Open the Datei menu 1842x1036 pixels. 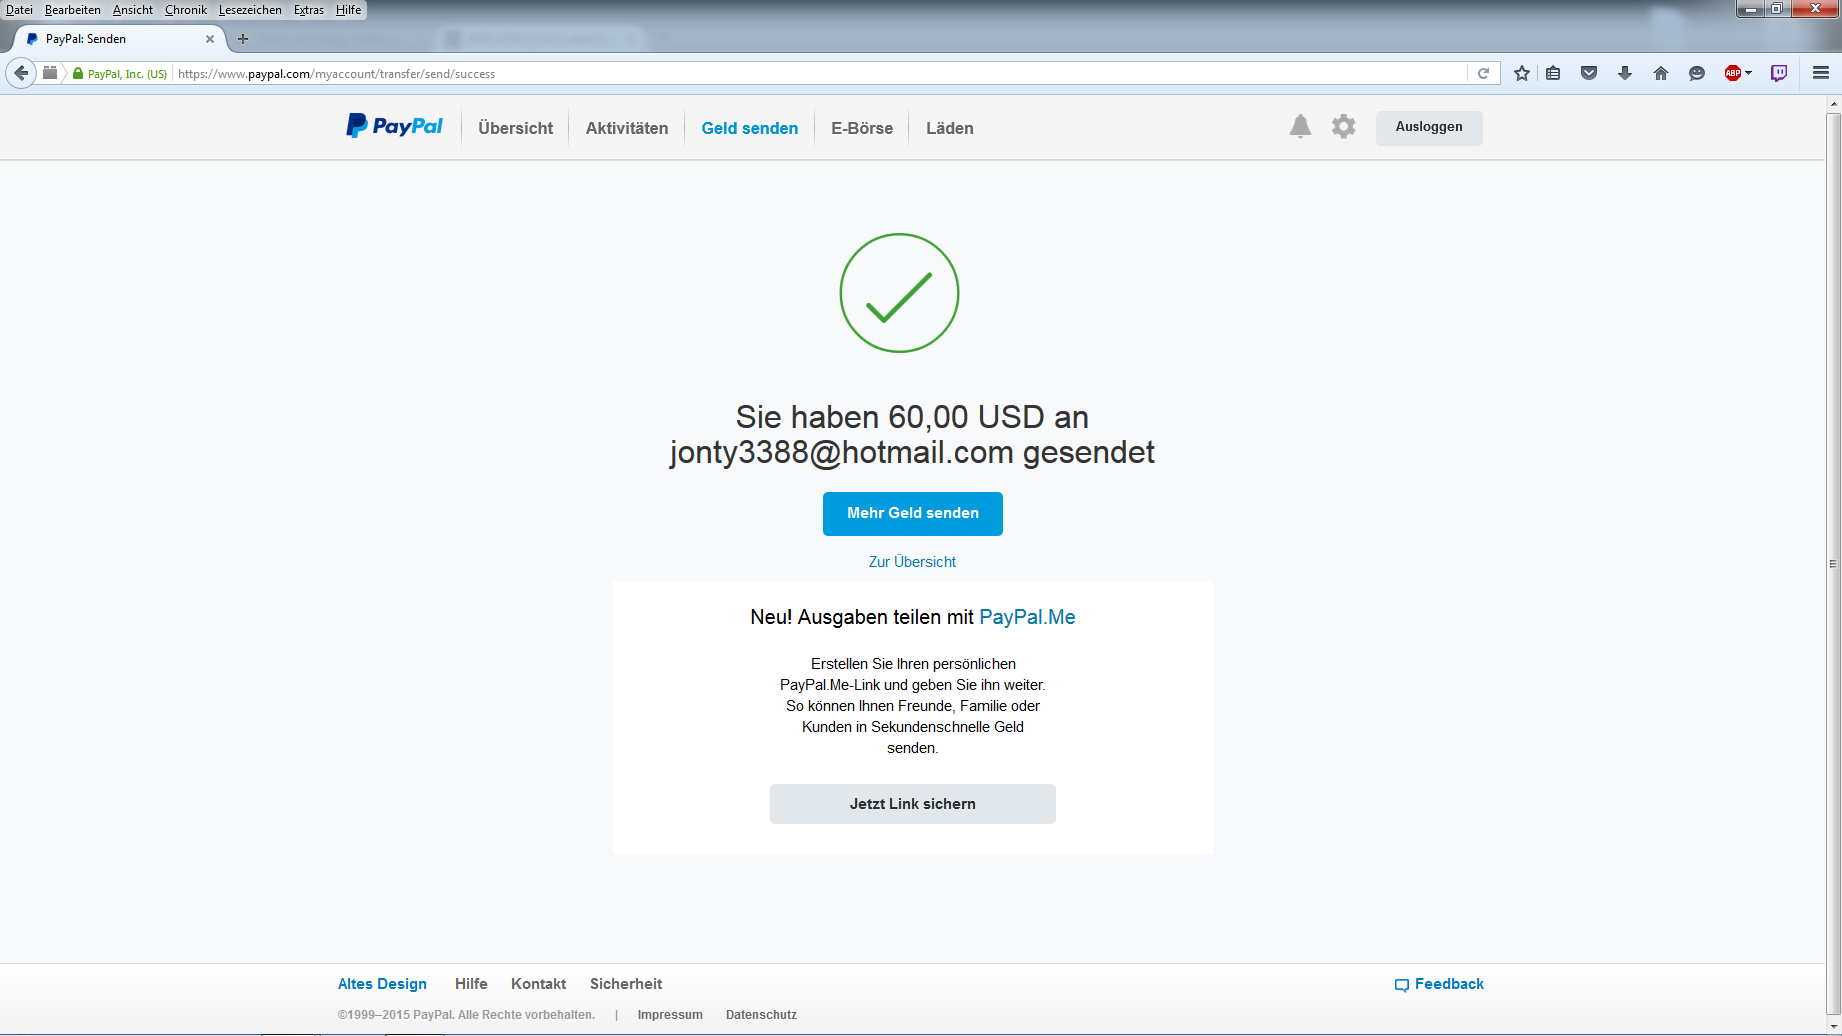point(19,10)
